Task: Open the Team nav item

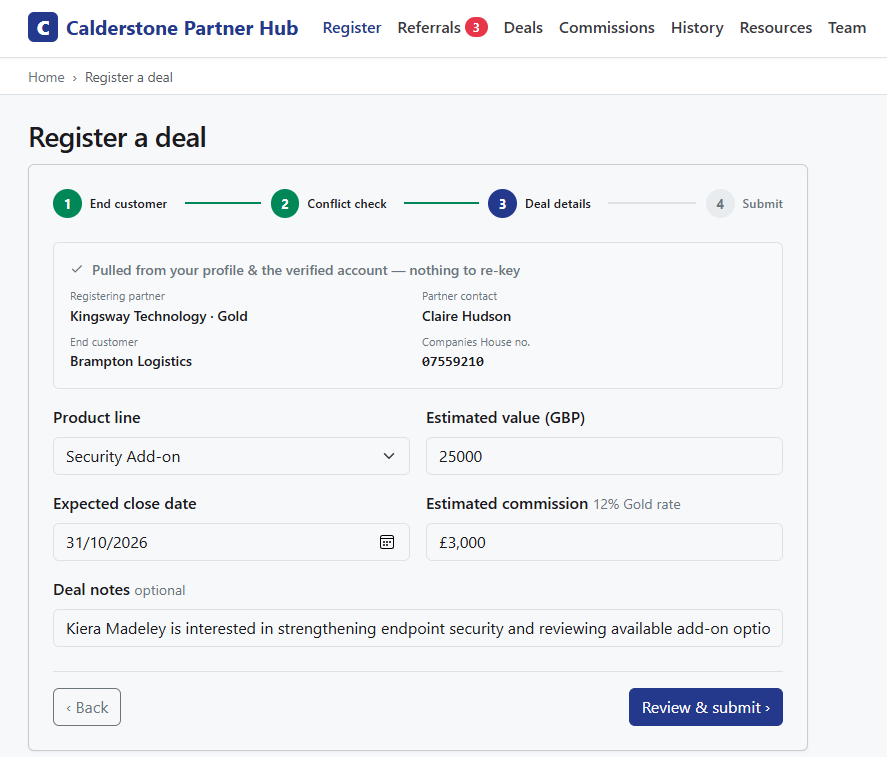Action: coord(847,28)
